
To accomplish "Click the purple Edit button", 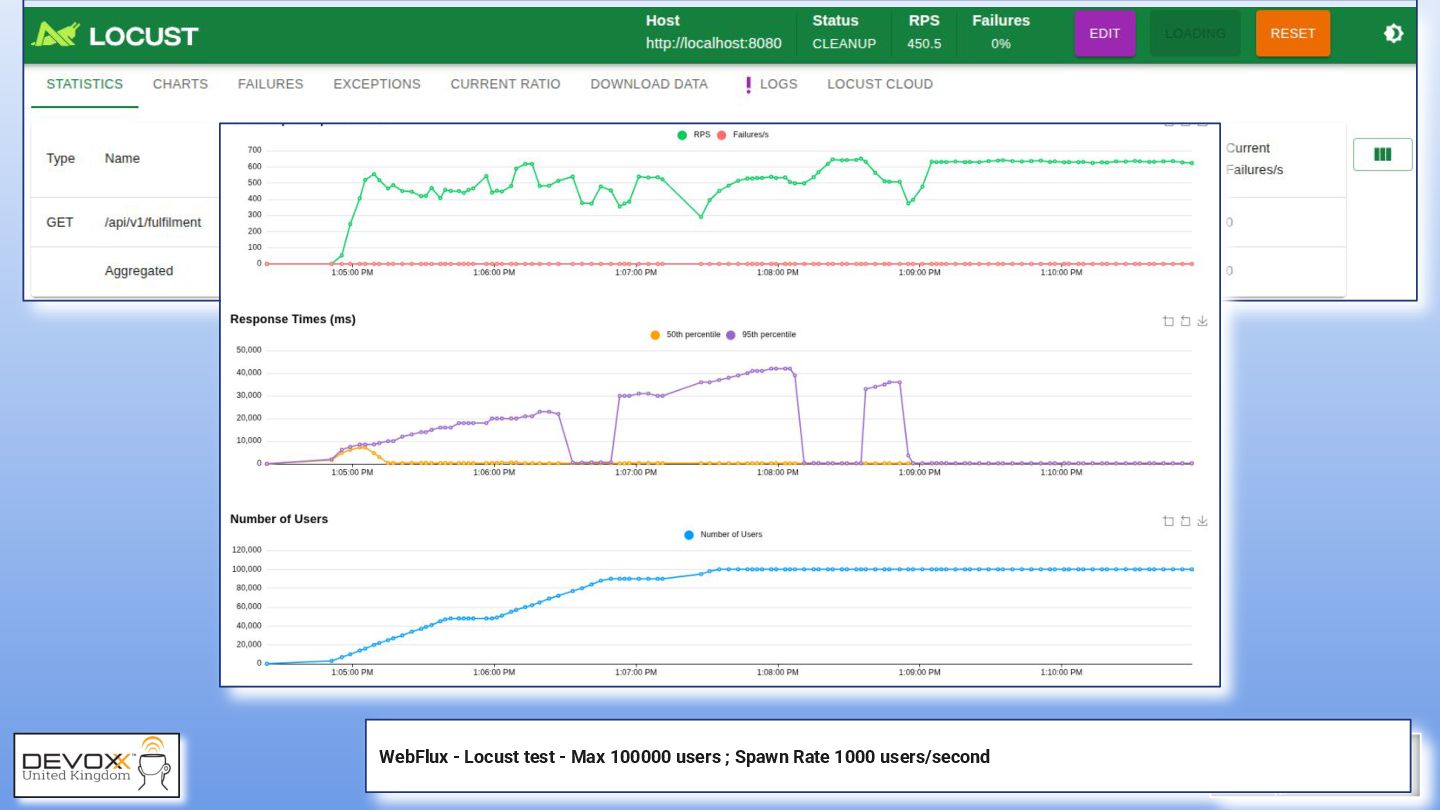I will point(1104,34).
